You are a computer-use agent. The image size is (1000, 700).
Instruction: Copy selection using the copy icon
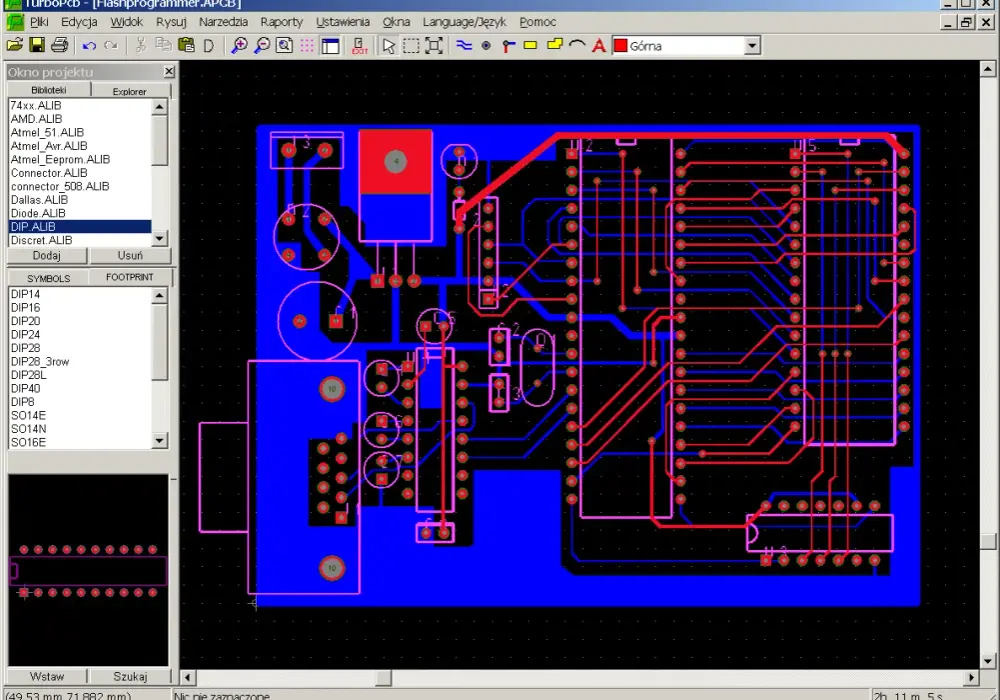[x=163, y=45]
